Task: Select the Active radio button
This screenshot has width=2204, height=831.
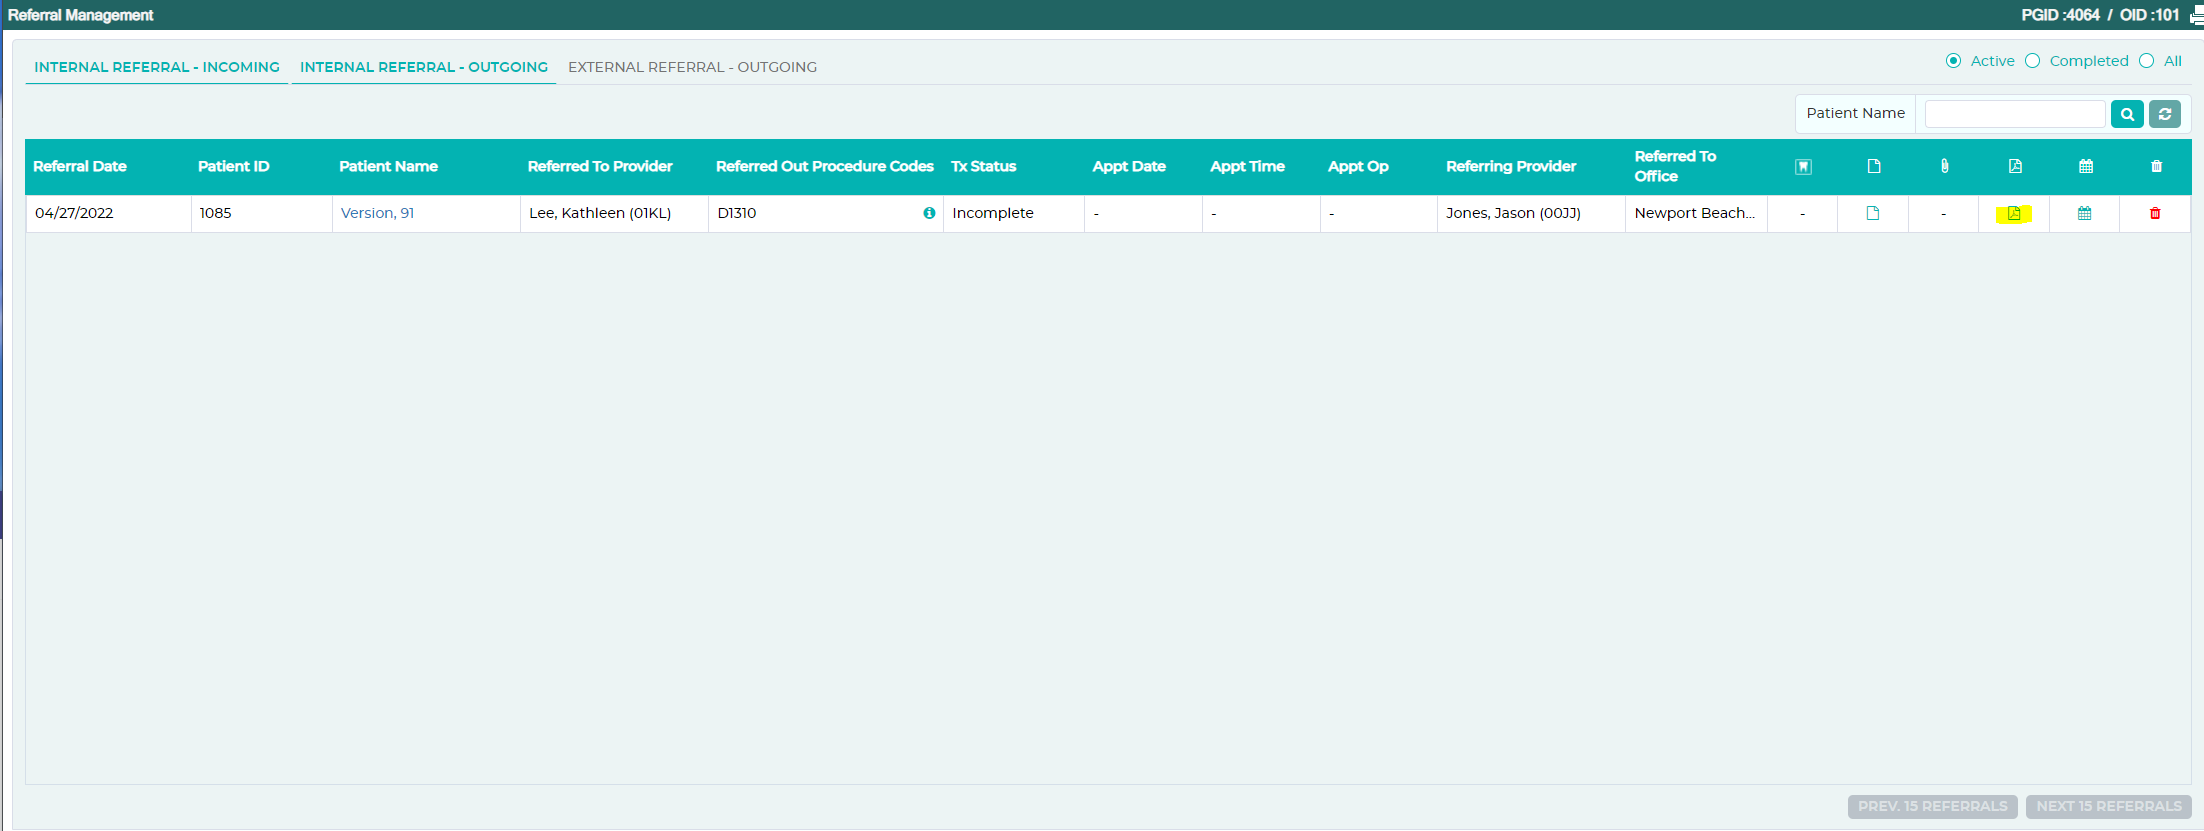Action: click(x=1953, y=61)
